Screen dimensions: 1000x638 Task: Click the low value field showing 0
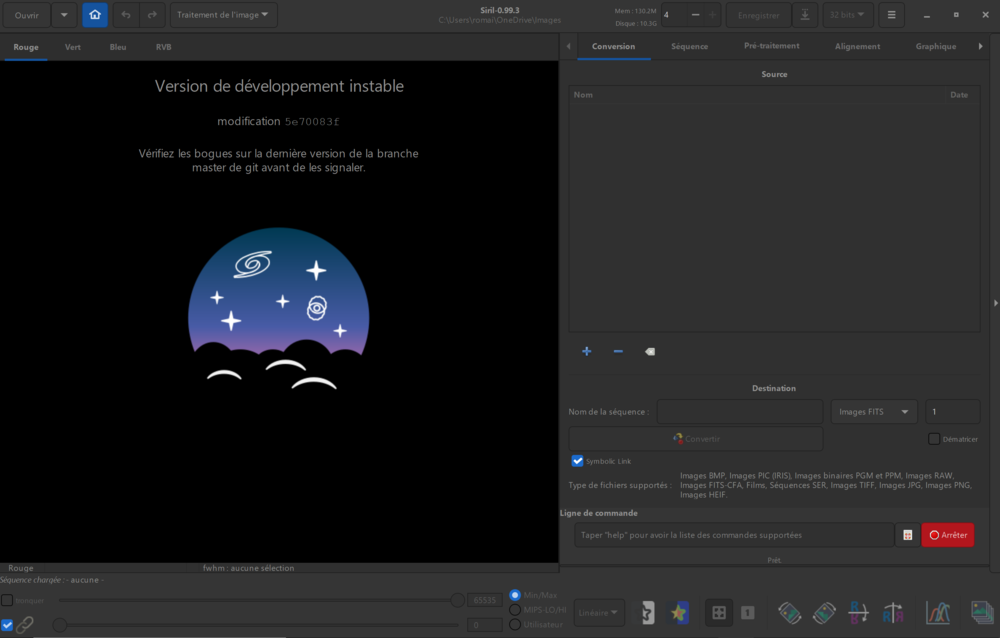coord(484,625)
